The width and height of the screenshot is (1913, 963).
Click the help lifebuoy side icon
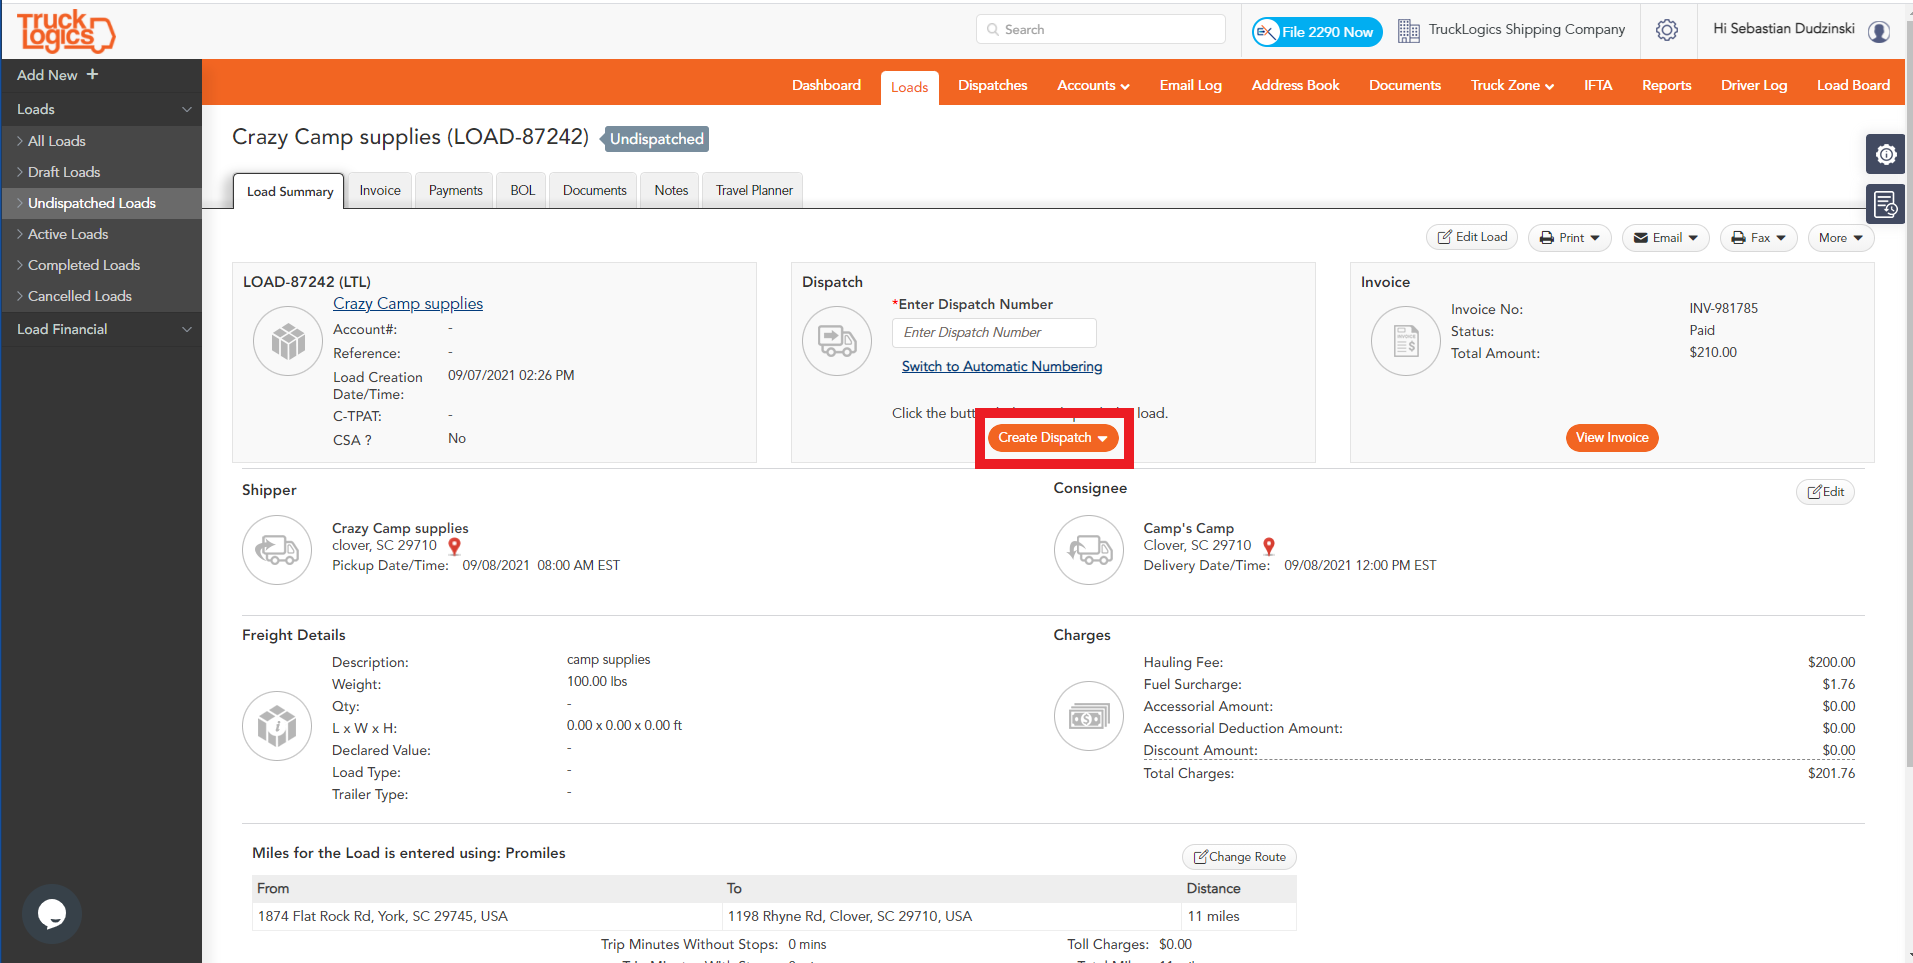pos(1885,154)
